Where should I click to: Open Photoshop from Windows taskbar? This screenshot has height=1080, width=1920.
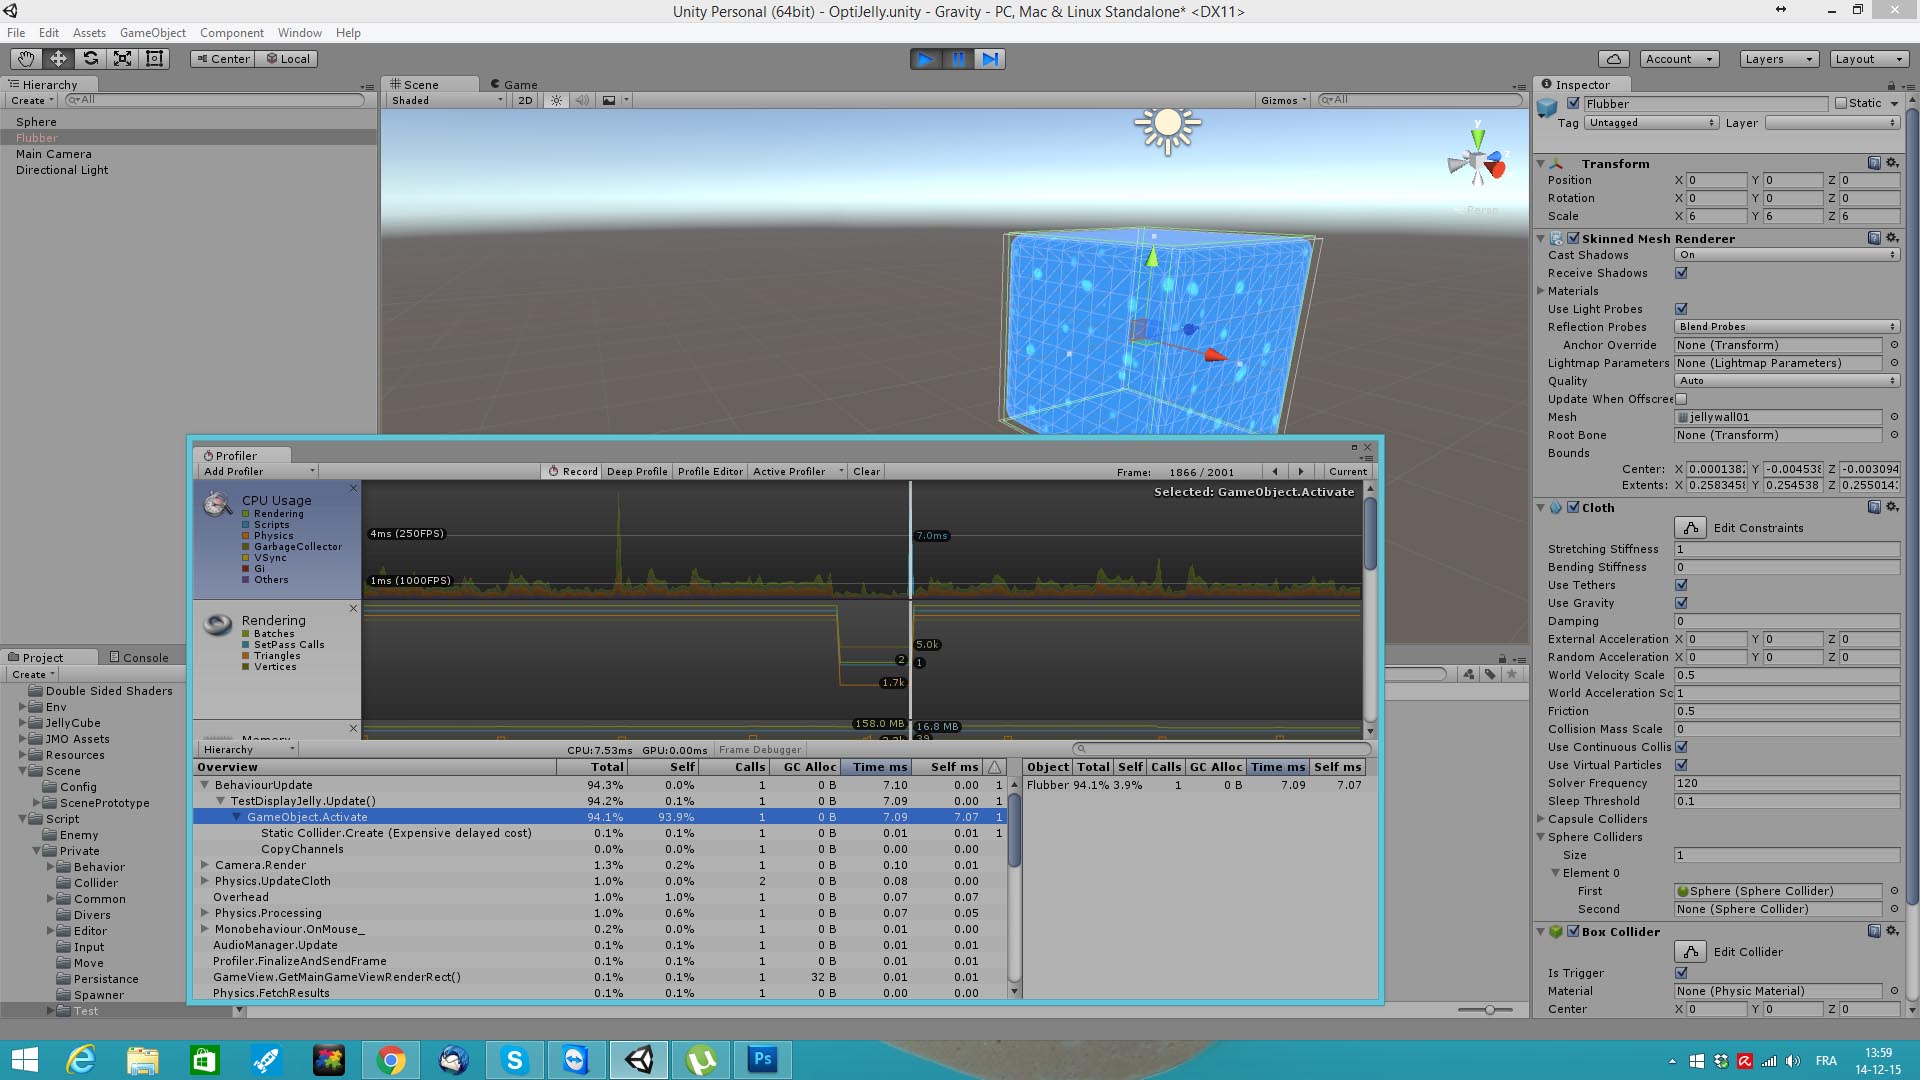pos(763,1059)
